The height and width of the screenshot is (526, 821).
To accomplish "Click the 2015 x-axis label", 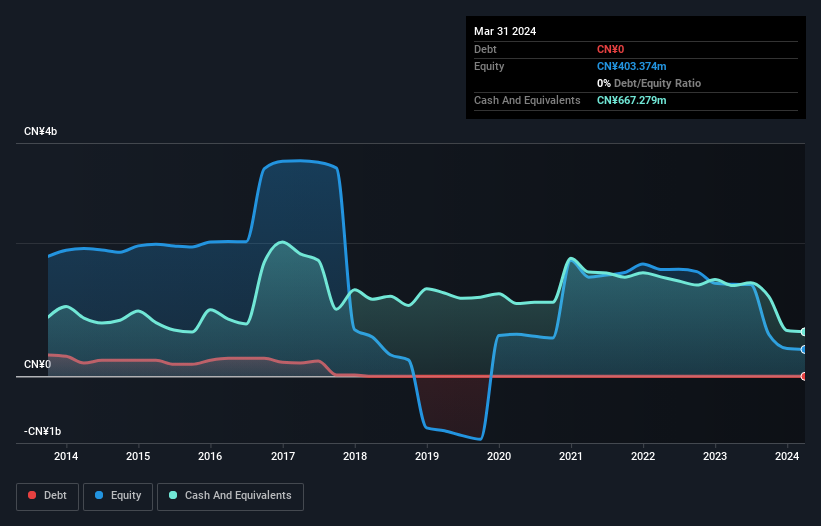I will tap(138, 456).
